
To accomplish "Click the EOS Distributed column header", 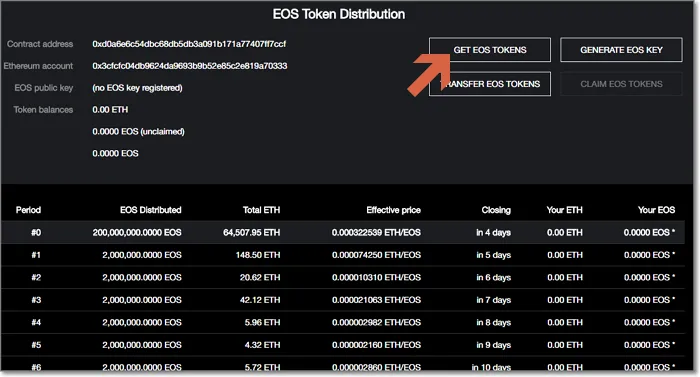I will point(150,210).
